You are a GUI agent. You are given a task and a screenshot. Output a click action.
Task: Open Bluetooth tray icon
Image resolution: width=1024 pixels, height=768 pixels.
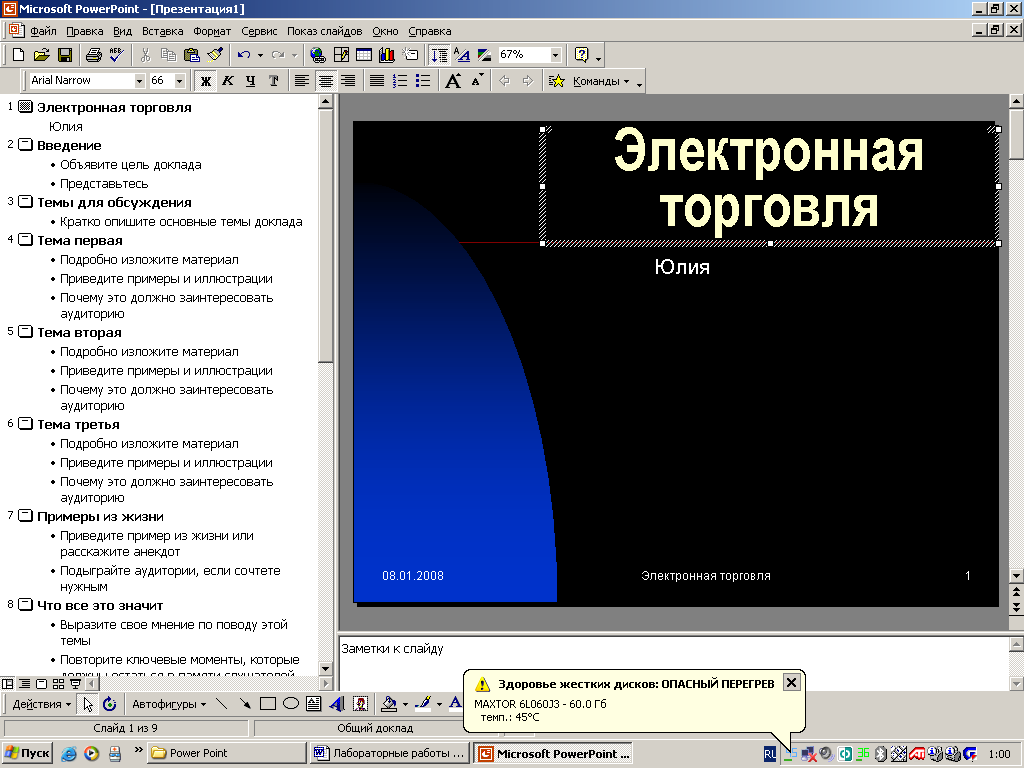pyautogui.click(x=880, y=754)
